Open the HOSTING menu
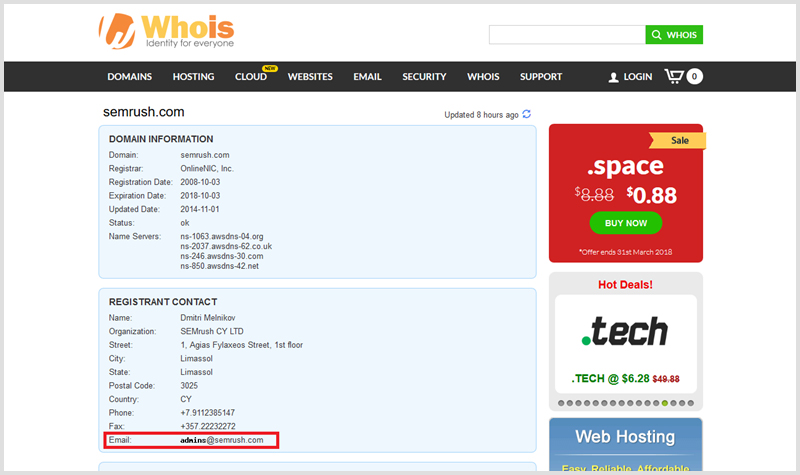Image resolution: width=800 pixels, height=475 pixels. tap(193, 77)
